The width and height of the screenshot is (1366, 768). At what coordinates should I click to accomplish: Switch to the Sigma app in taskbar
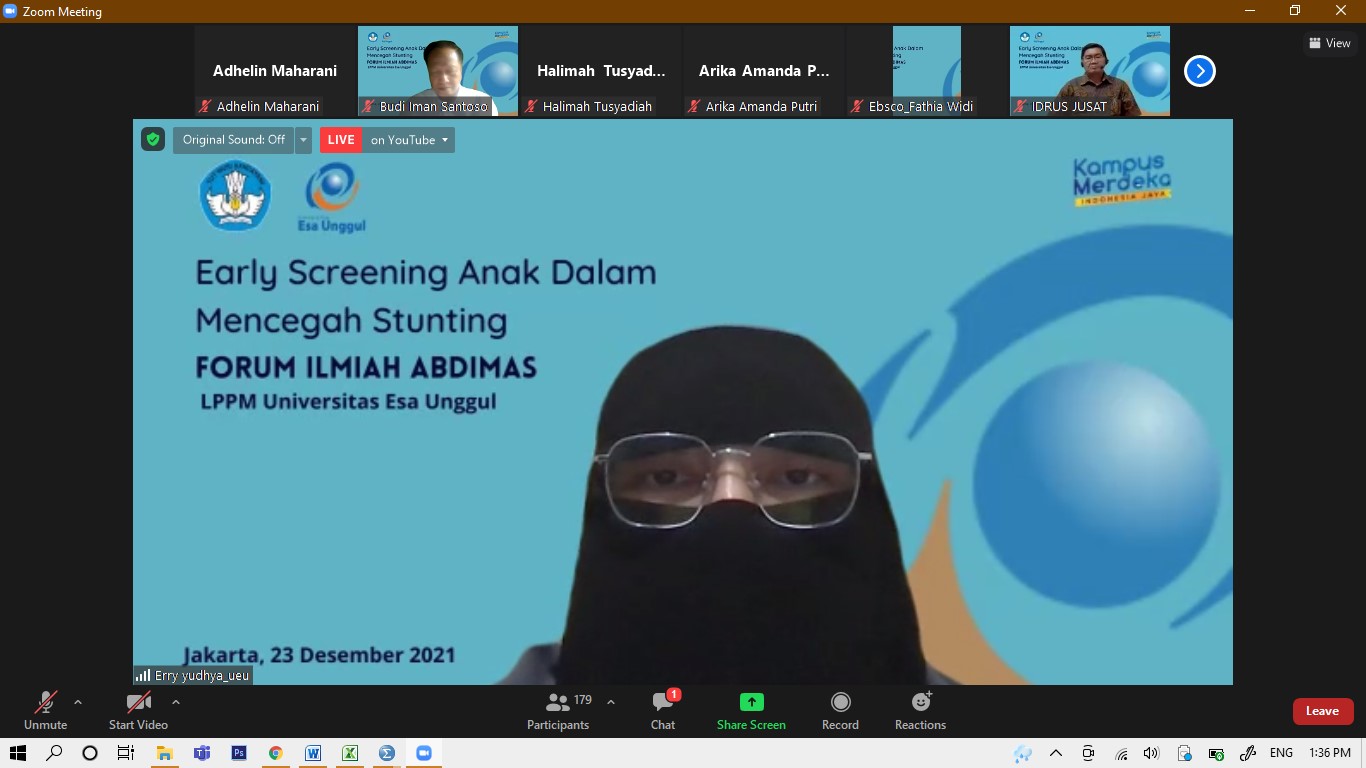coord(387,753)
